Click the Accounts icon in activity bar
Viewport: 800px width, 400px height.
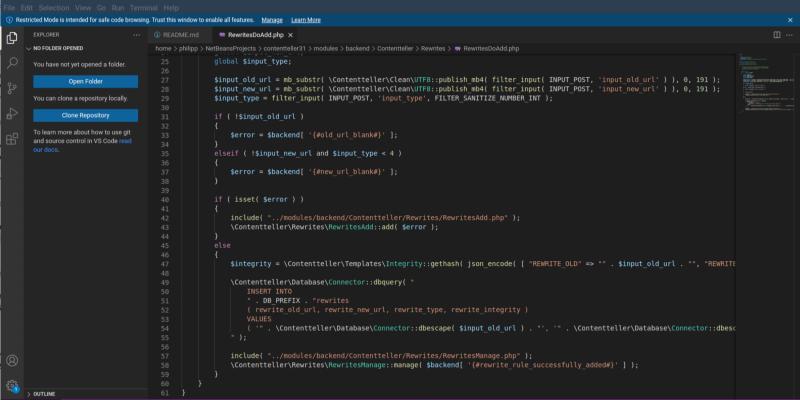(12, 360)
